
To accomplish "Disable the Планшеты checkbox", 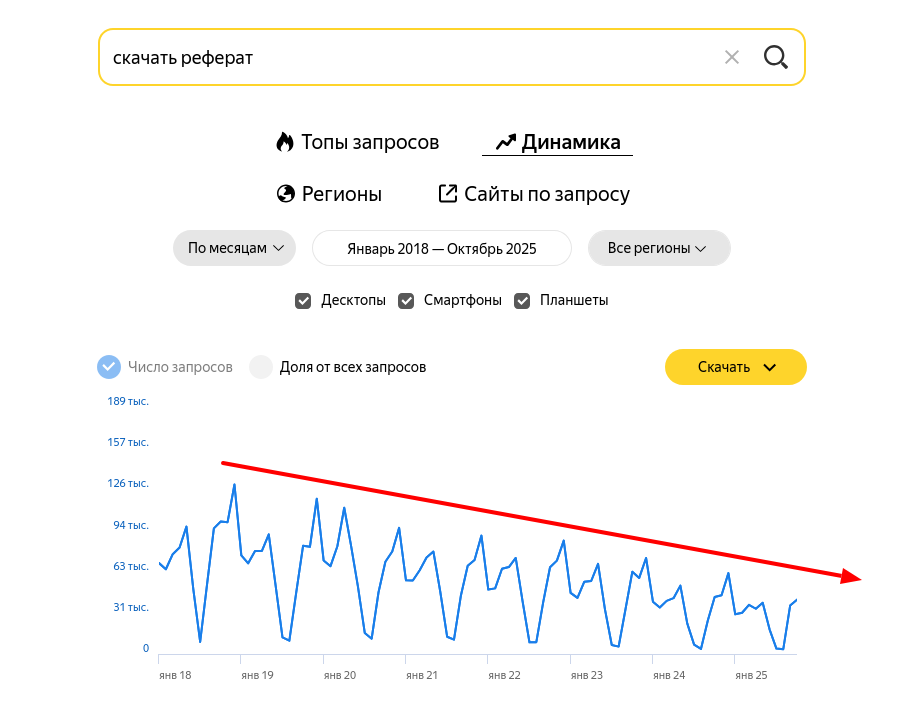I will coord(522,300).
